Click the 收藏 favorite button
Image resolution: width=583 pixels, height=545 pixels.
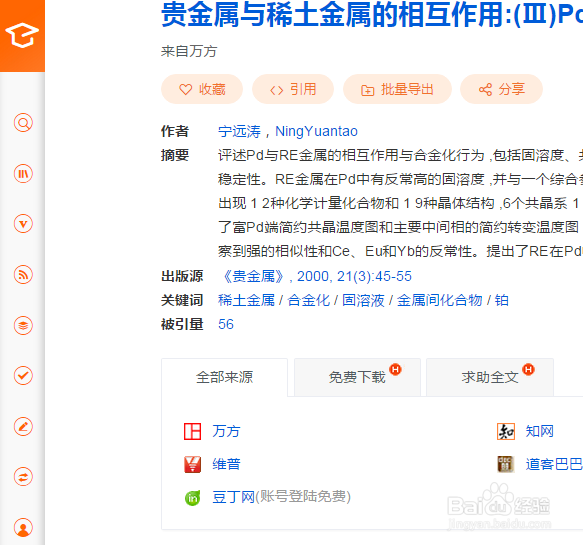coord(202,89)
